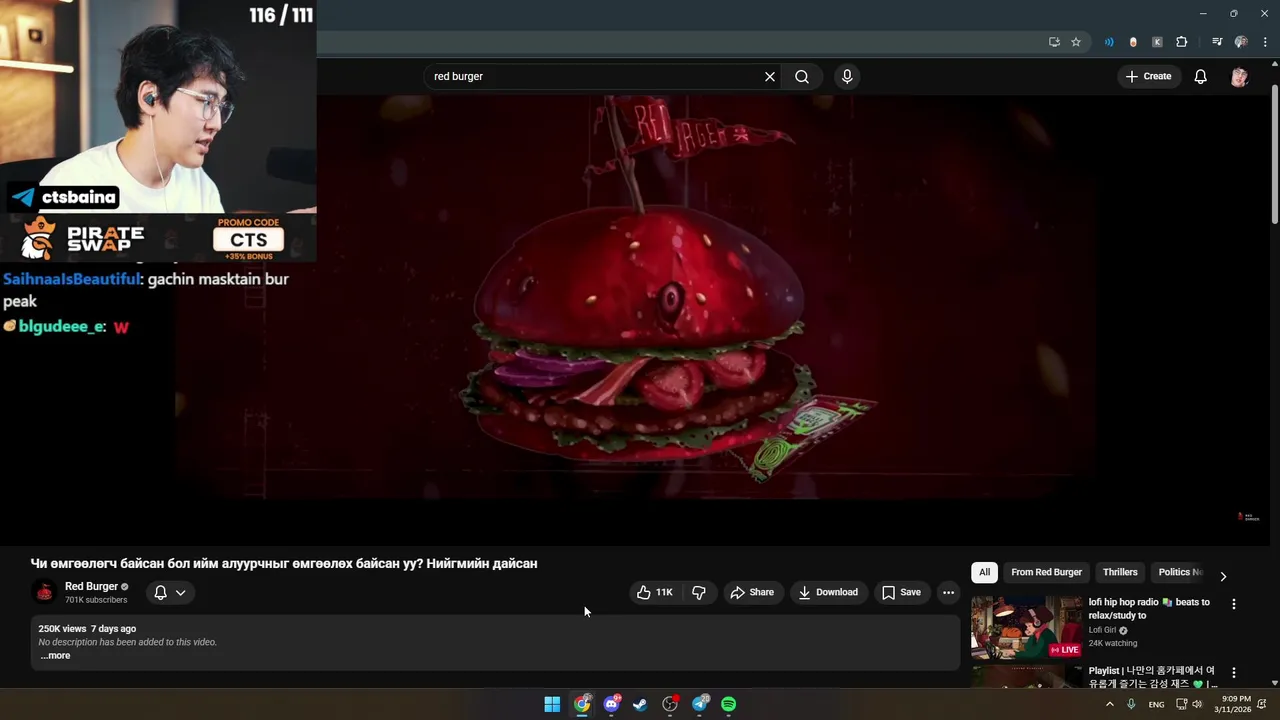This screenshot has width=1280, height=720.
Task: Select From Red Burger filter chip
Action: coord(1046,572)
